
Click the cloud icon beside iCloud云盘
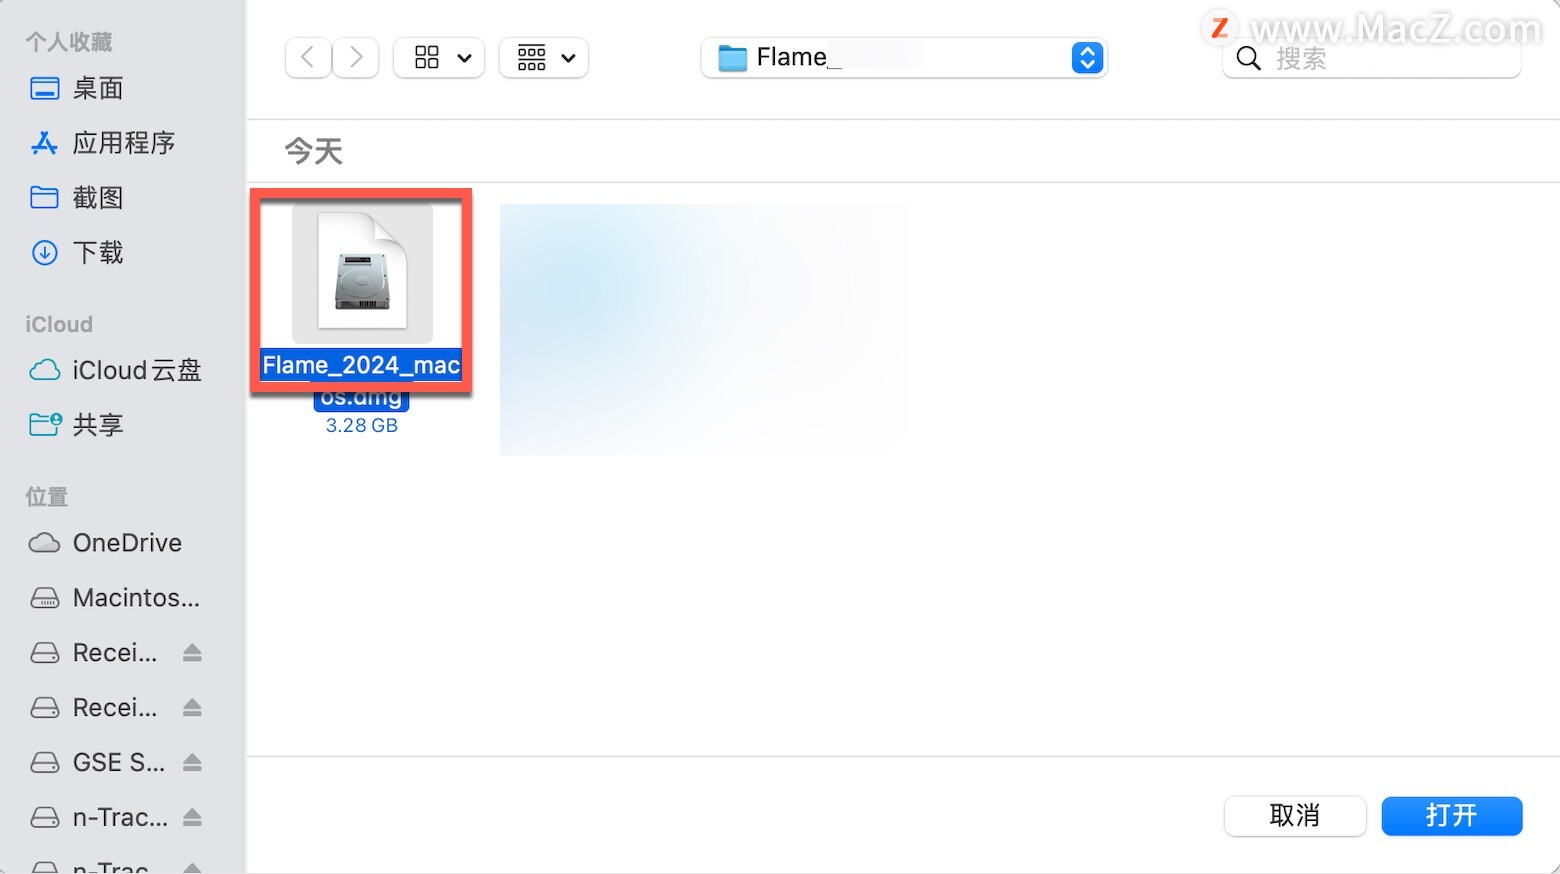pos(45,371)
